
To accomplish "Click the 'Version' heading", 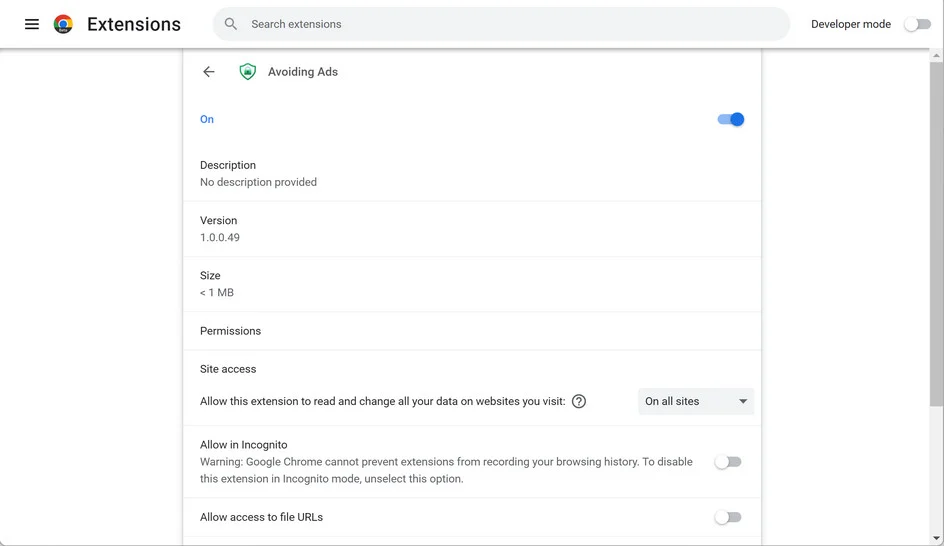I will [x=219, y=220].
